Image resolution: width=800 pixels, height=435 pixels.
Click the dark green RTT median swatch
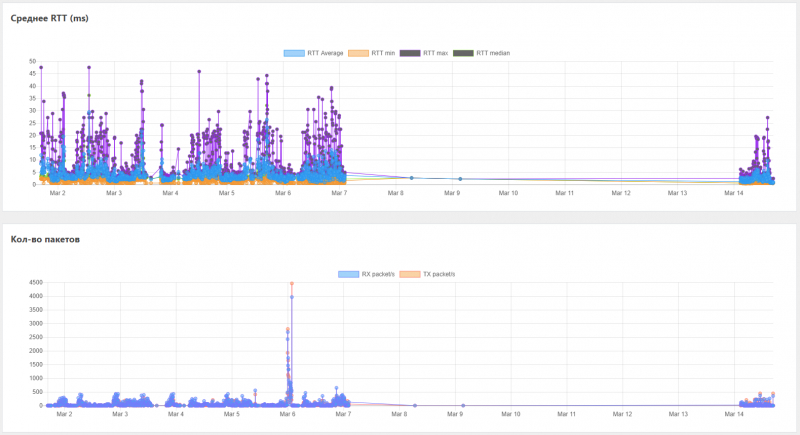coord(463,53)
